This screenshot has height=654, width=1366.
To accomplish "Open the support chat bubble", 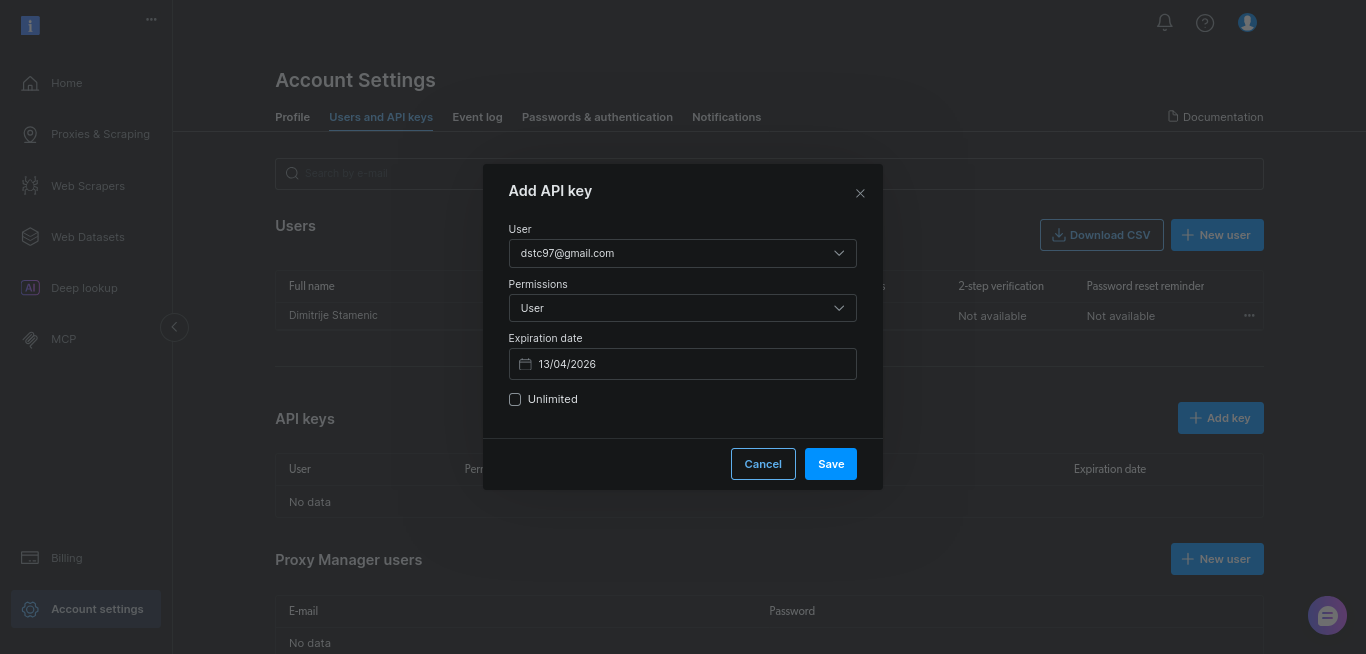I will (1327, 615).
